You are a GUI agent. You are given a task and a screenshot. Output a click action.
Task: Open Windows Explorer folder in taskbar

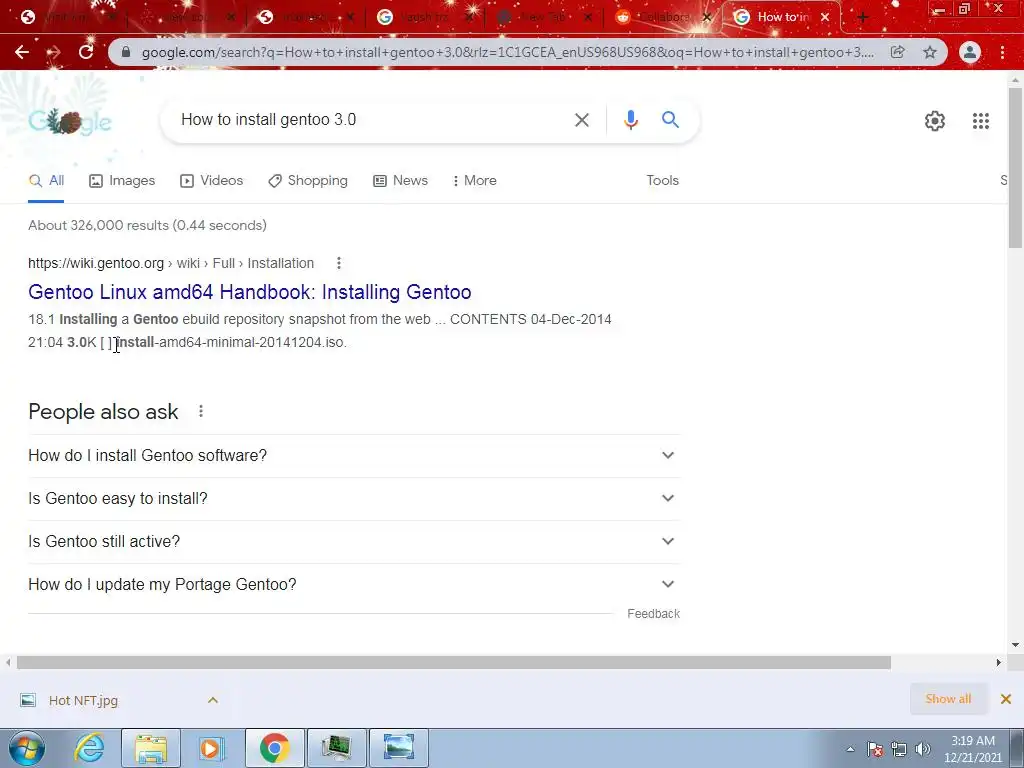(x=151, y=748)
